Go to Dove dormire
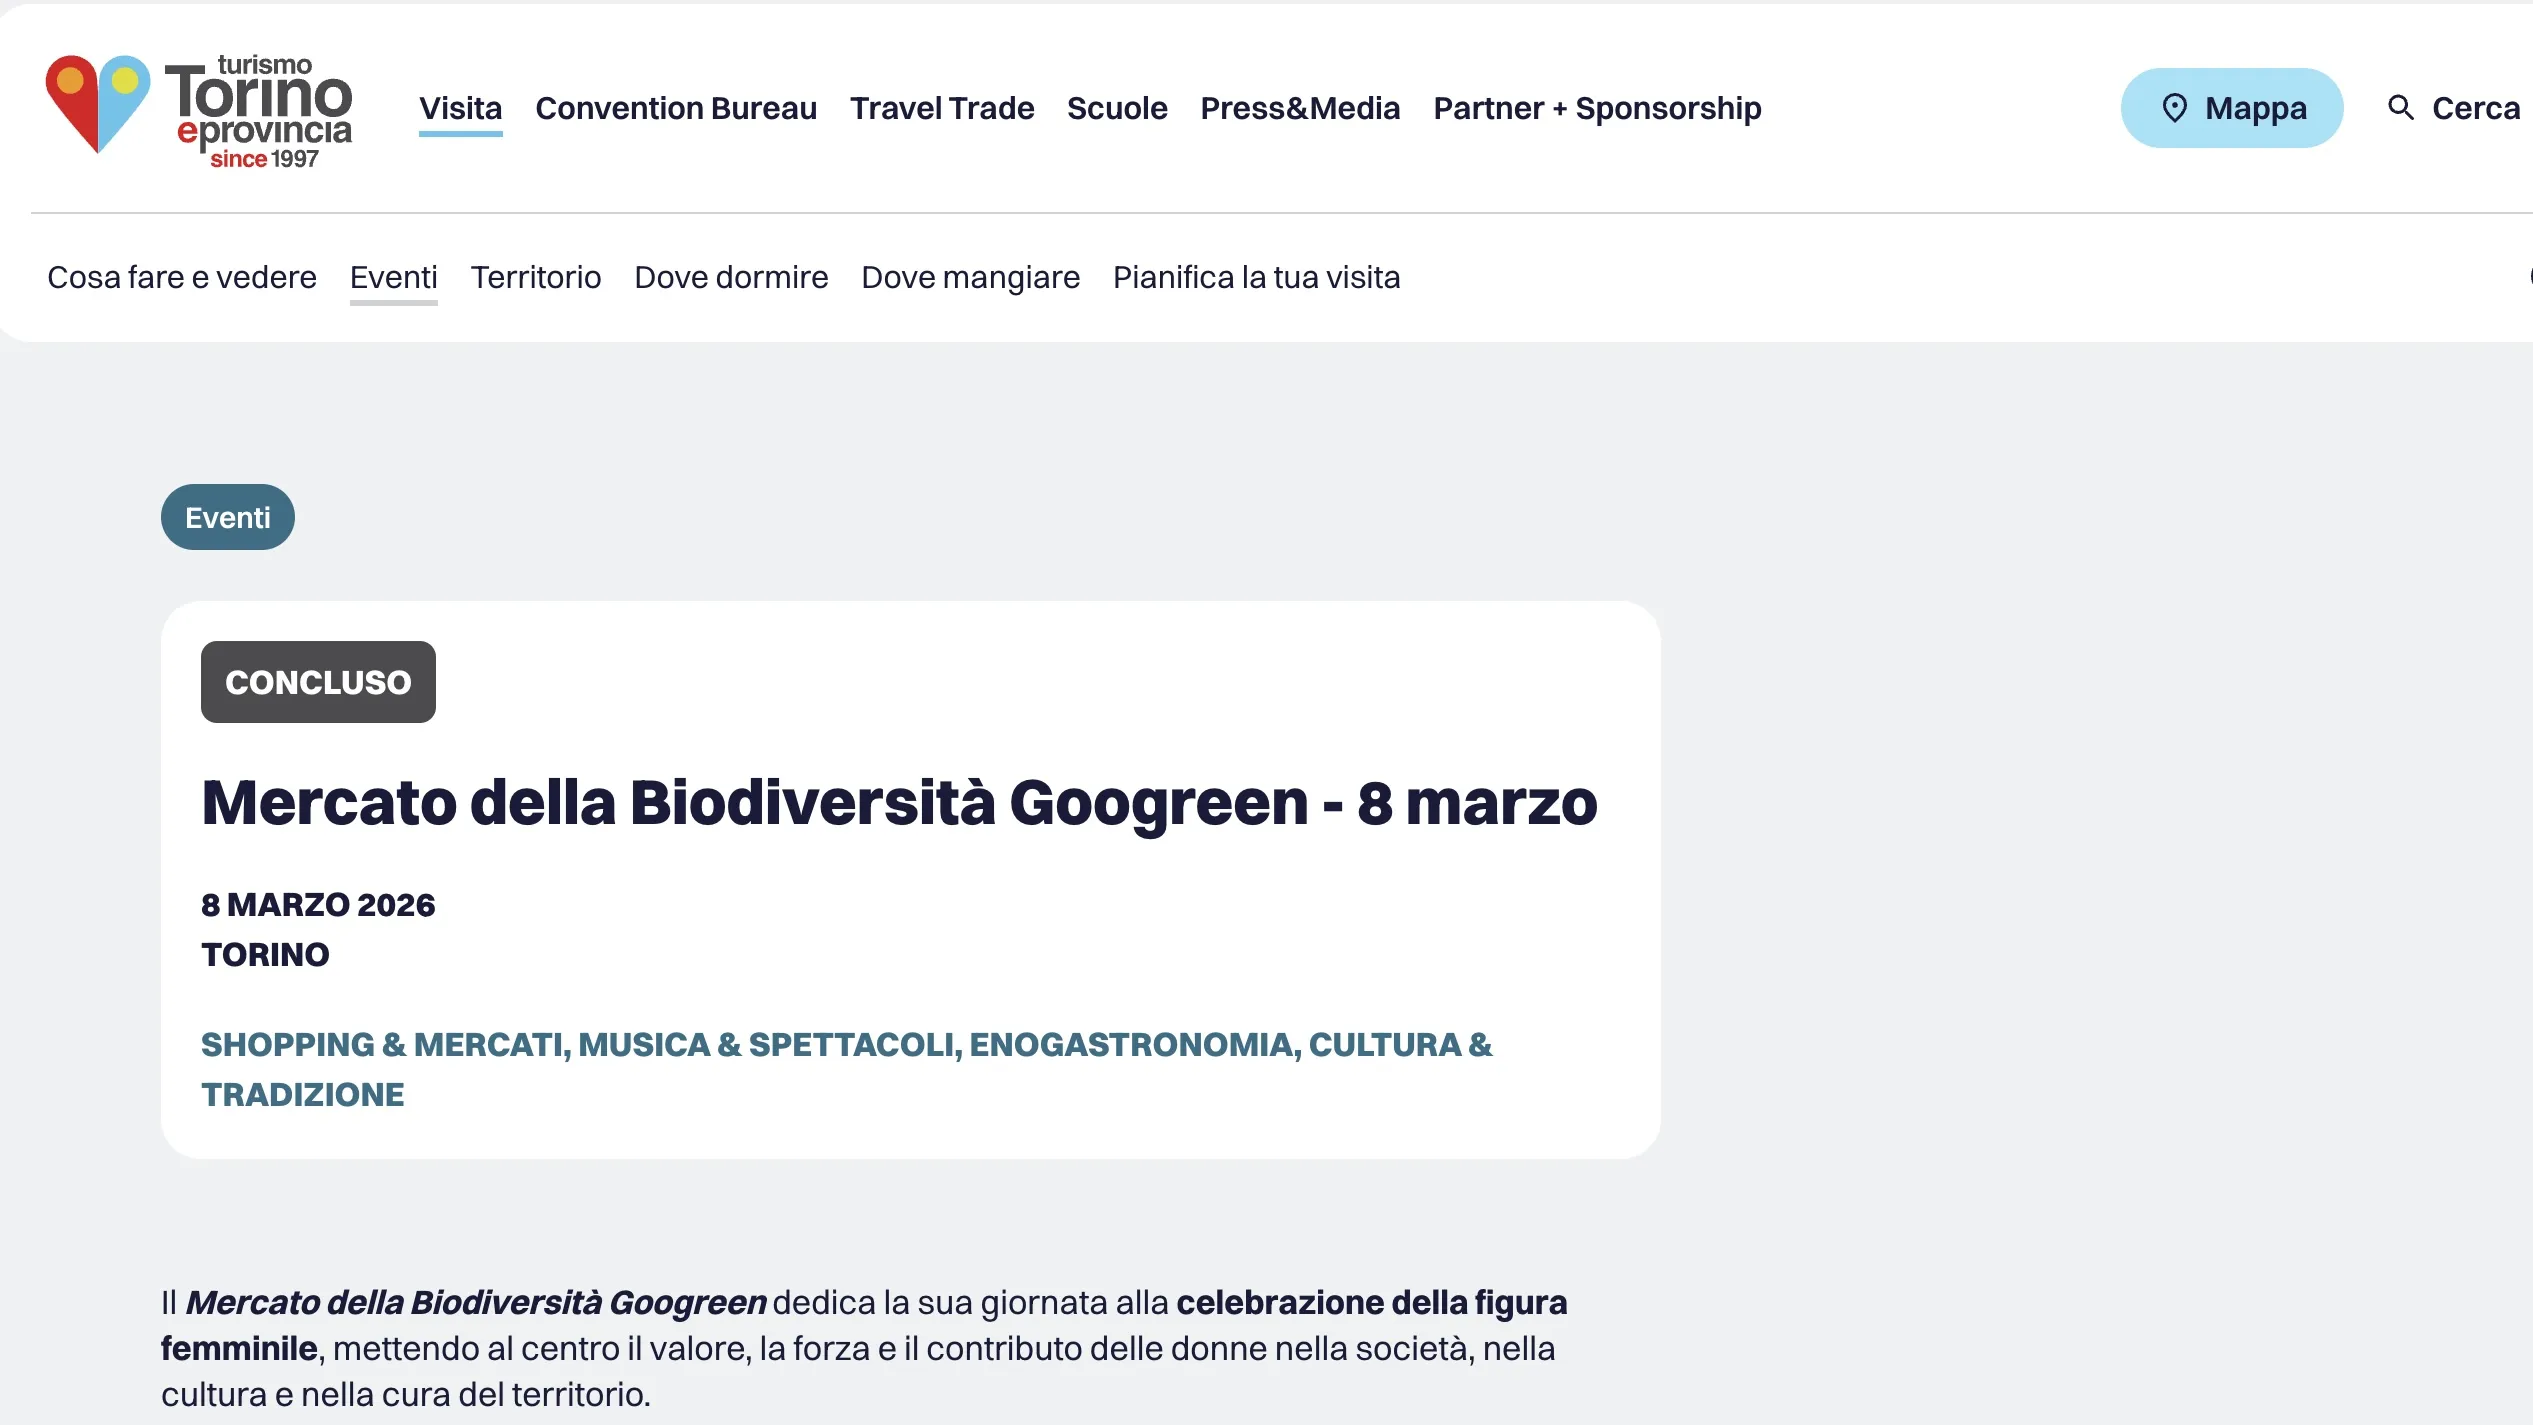This screenshot has height=1425, width=2533. click(x=731, y=277)
